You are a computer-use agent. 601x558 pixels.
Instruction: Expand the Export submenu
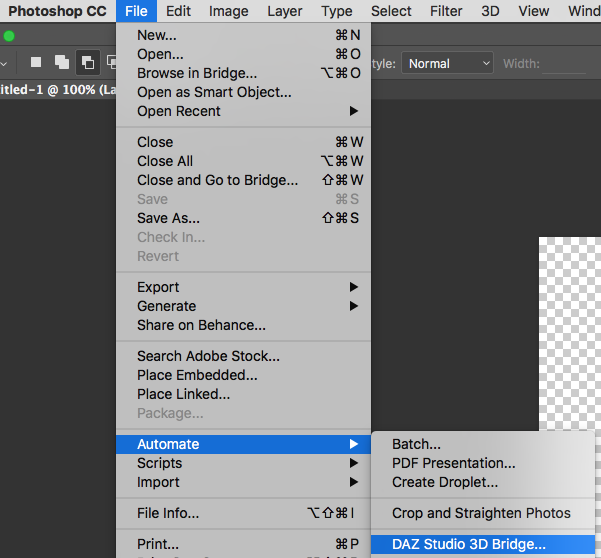click(x=243, y=287)
